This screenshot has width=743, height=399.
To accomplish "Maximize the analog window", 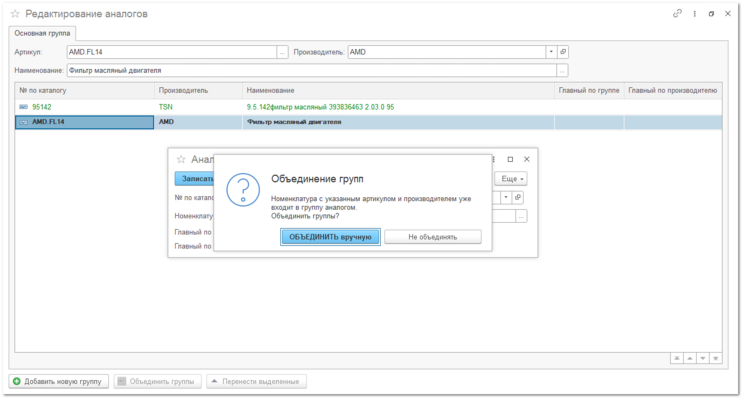I will 510,159.
